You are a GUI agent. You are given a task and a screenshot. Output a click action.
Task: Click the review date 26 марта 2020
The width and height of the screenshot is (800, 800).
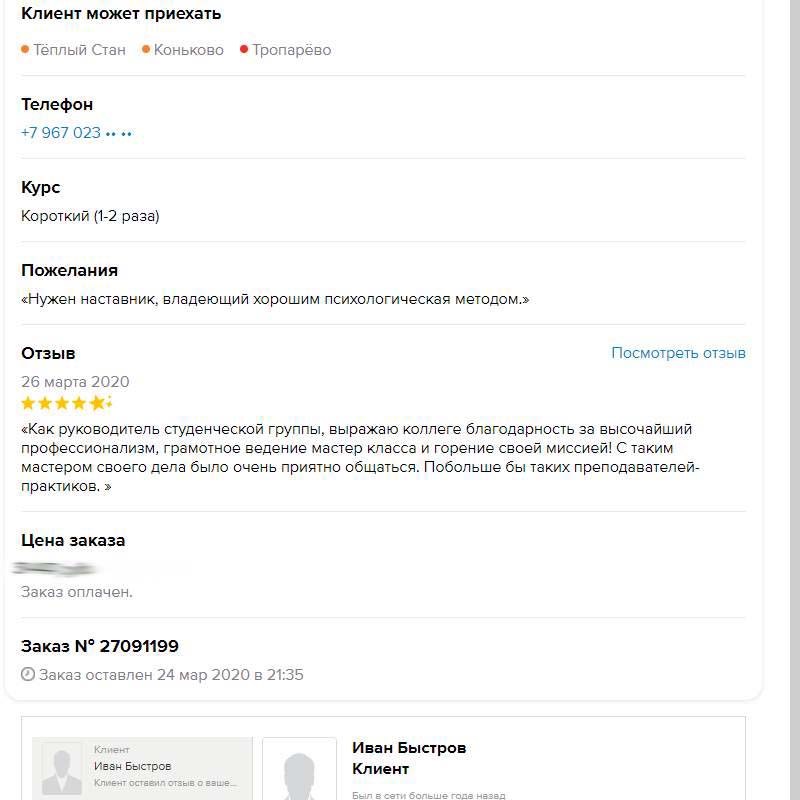point(75,381)
